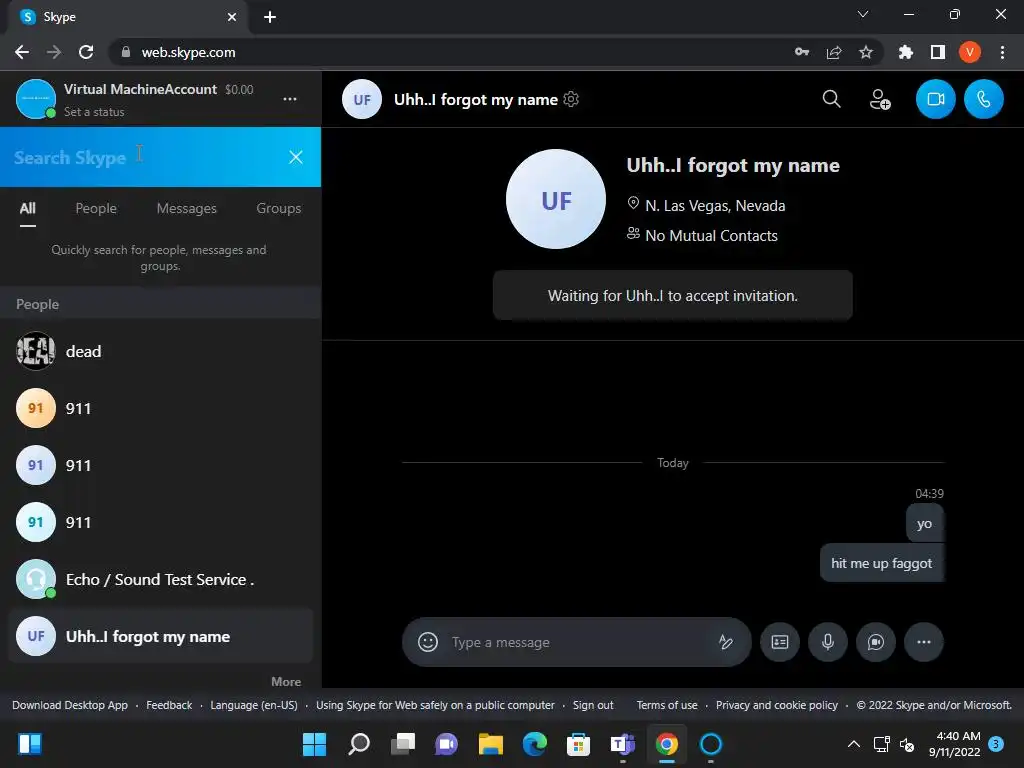Open Windows taskbar search
Viewport: 1024px width, 768px height.
pos(359,744)
